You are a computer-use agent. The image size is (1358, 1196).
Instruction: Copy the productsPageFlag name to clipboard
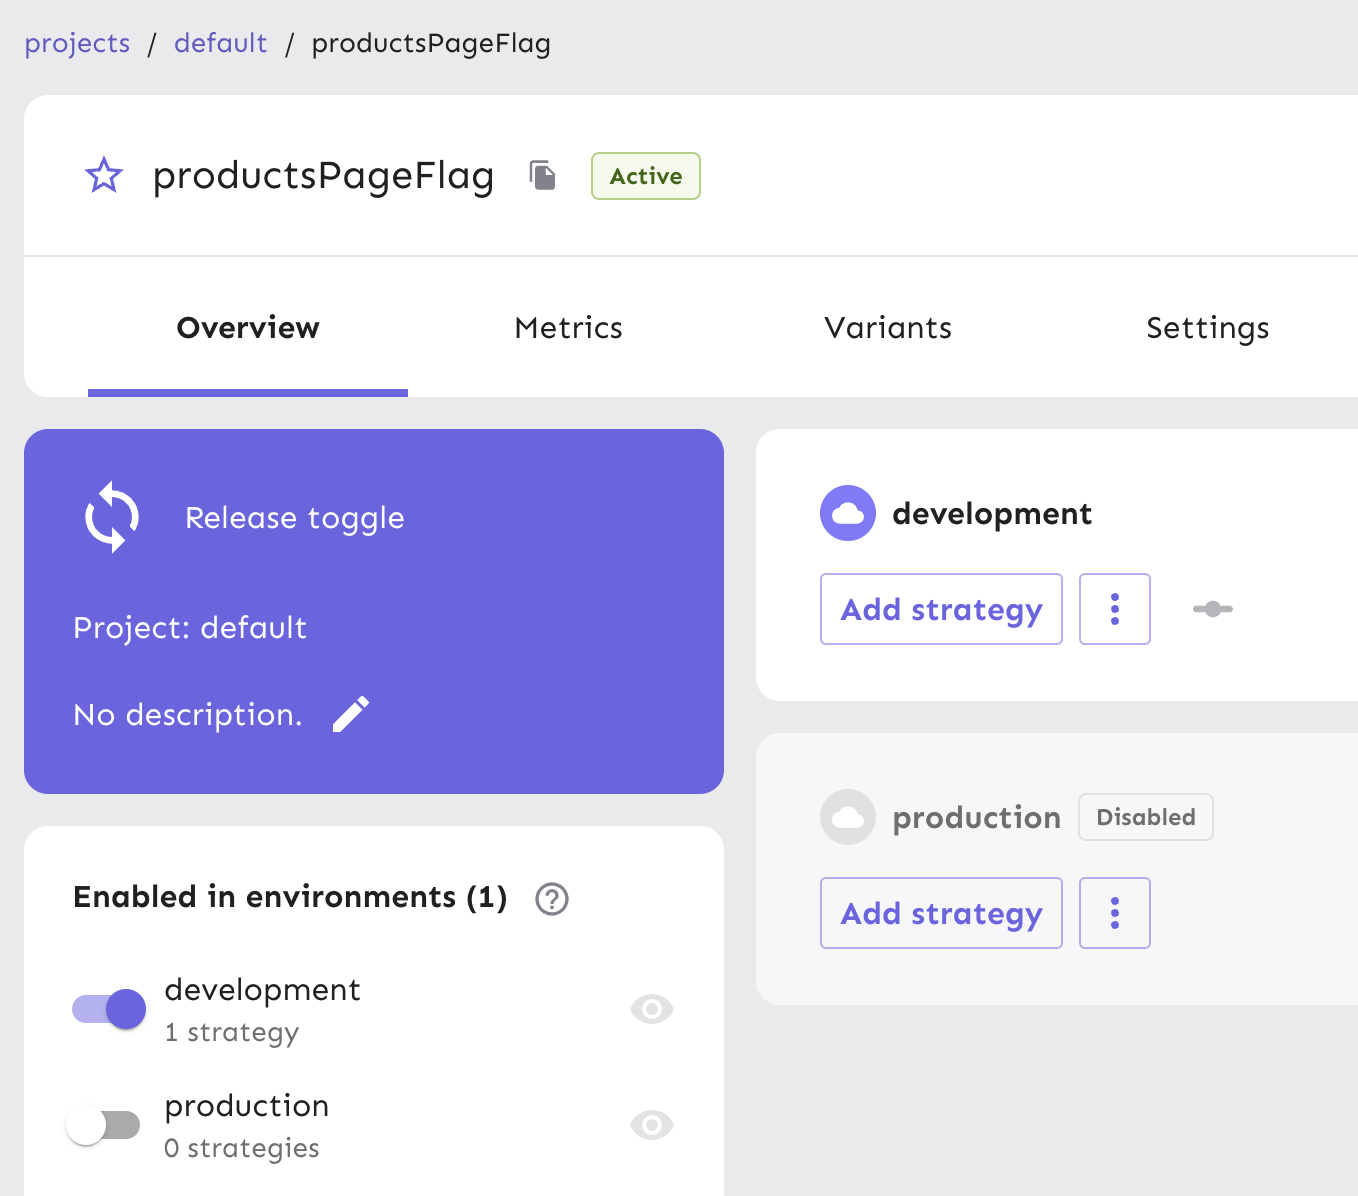coord(542,176)
